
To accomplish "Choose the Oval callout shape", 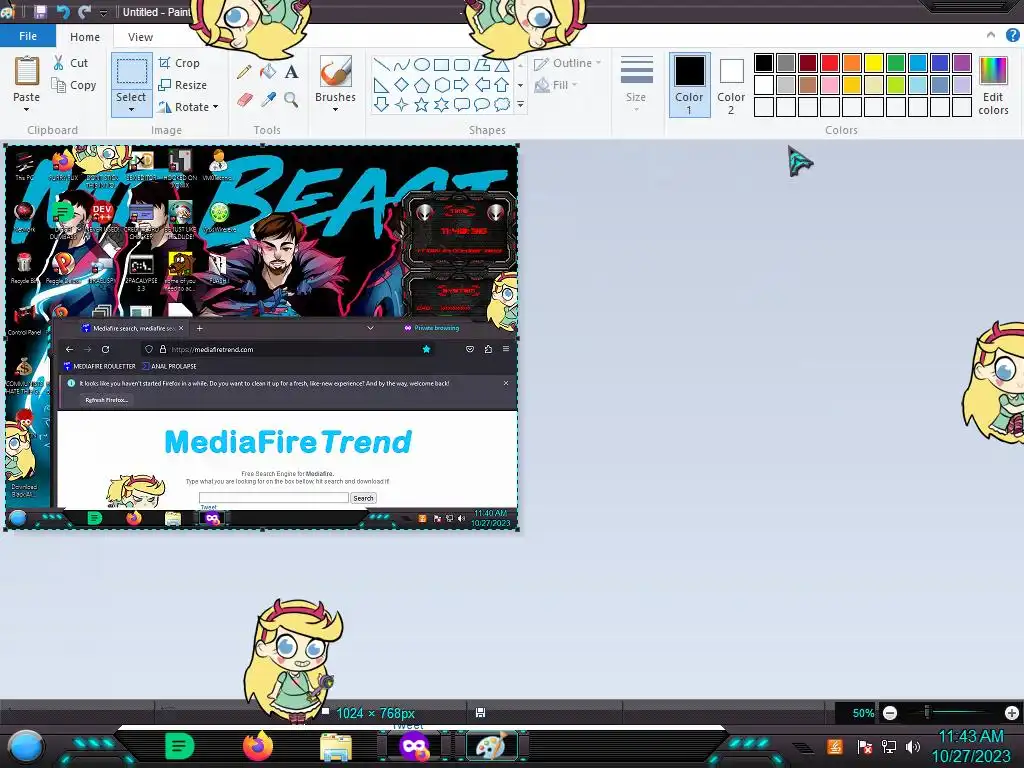I will [482, 104].
